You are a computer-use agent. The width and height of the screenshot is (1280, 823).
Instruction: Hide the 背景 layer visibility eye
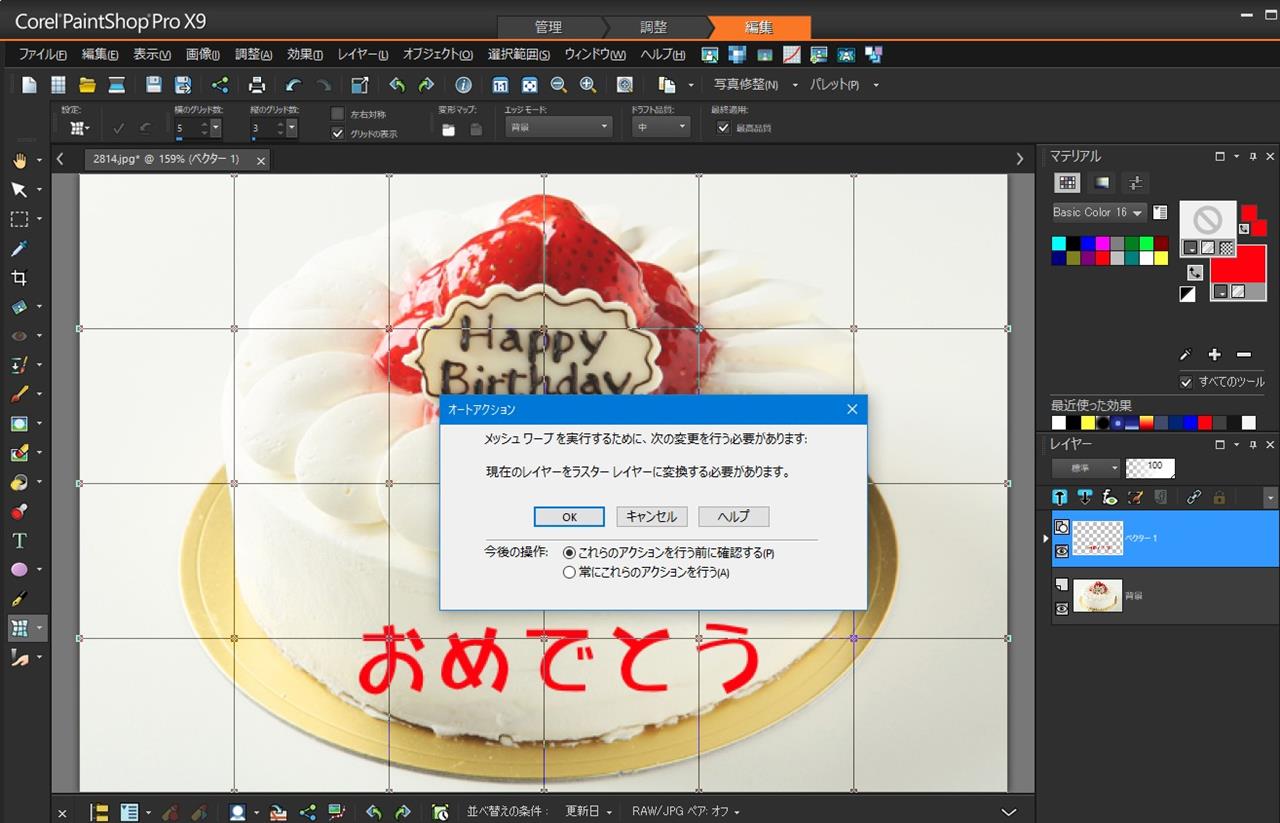coord(1062,608)
